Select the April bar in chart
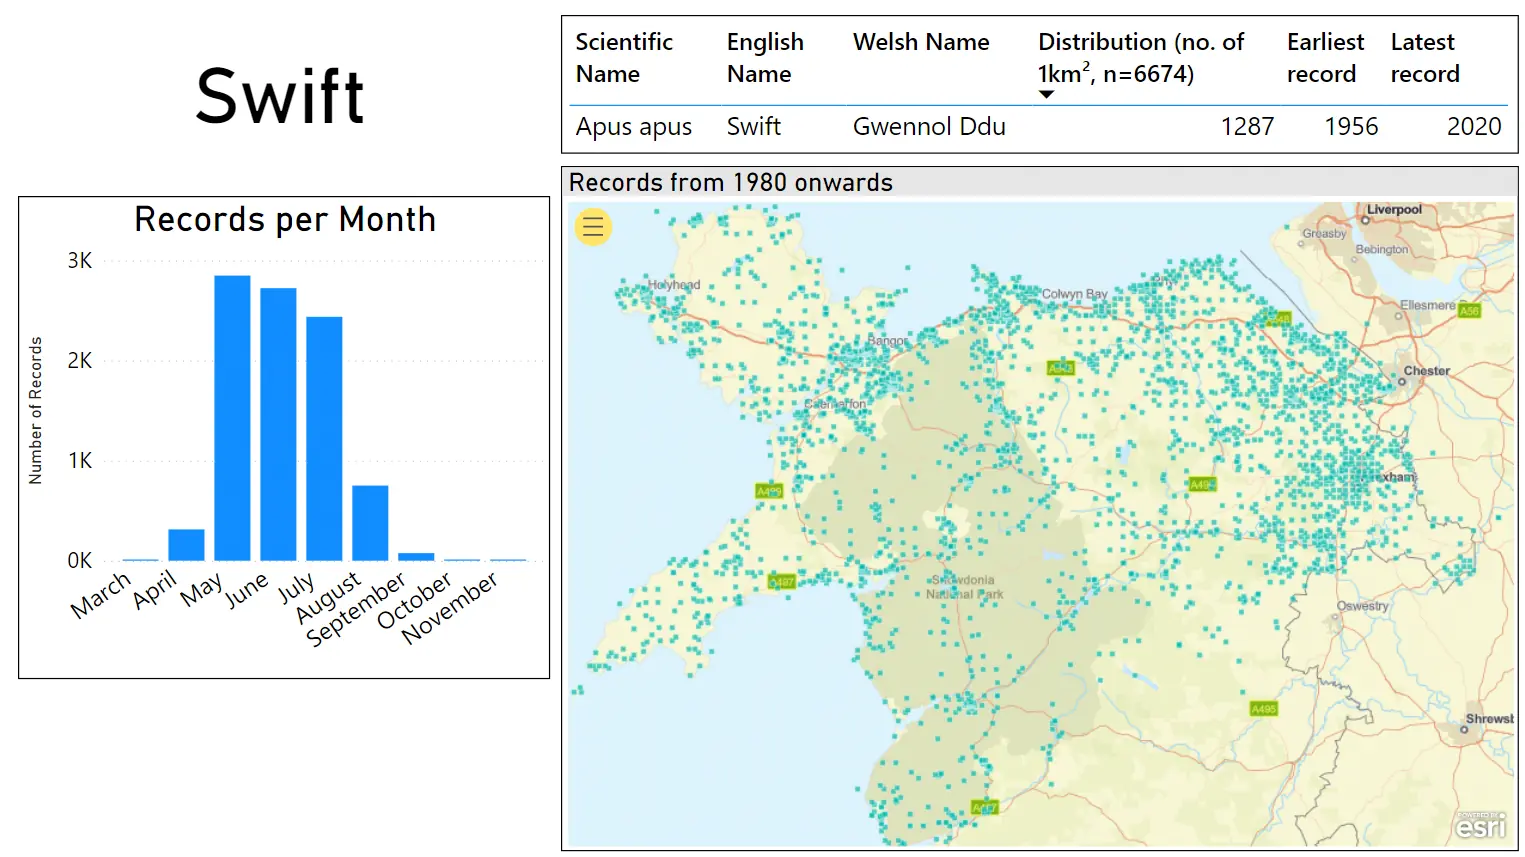Screen dimensions: 1525x857 click(x=186, y=545)
